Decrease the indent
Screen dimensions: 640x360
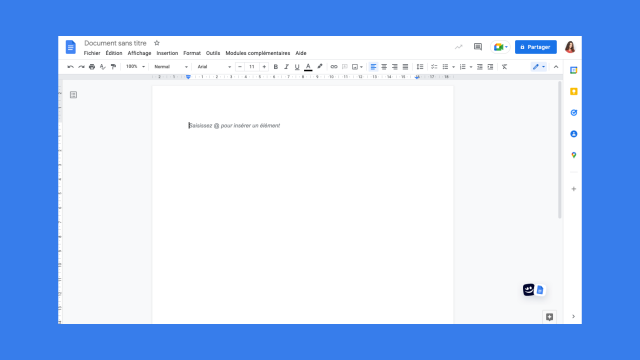(480, 67)
